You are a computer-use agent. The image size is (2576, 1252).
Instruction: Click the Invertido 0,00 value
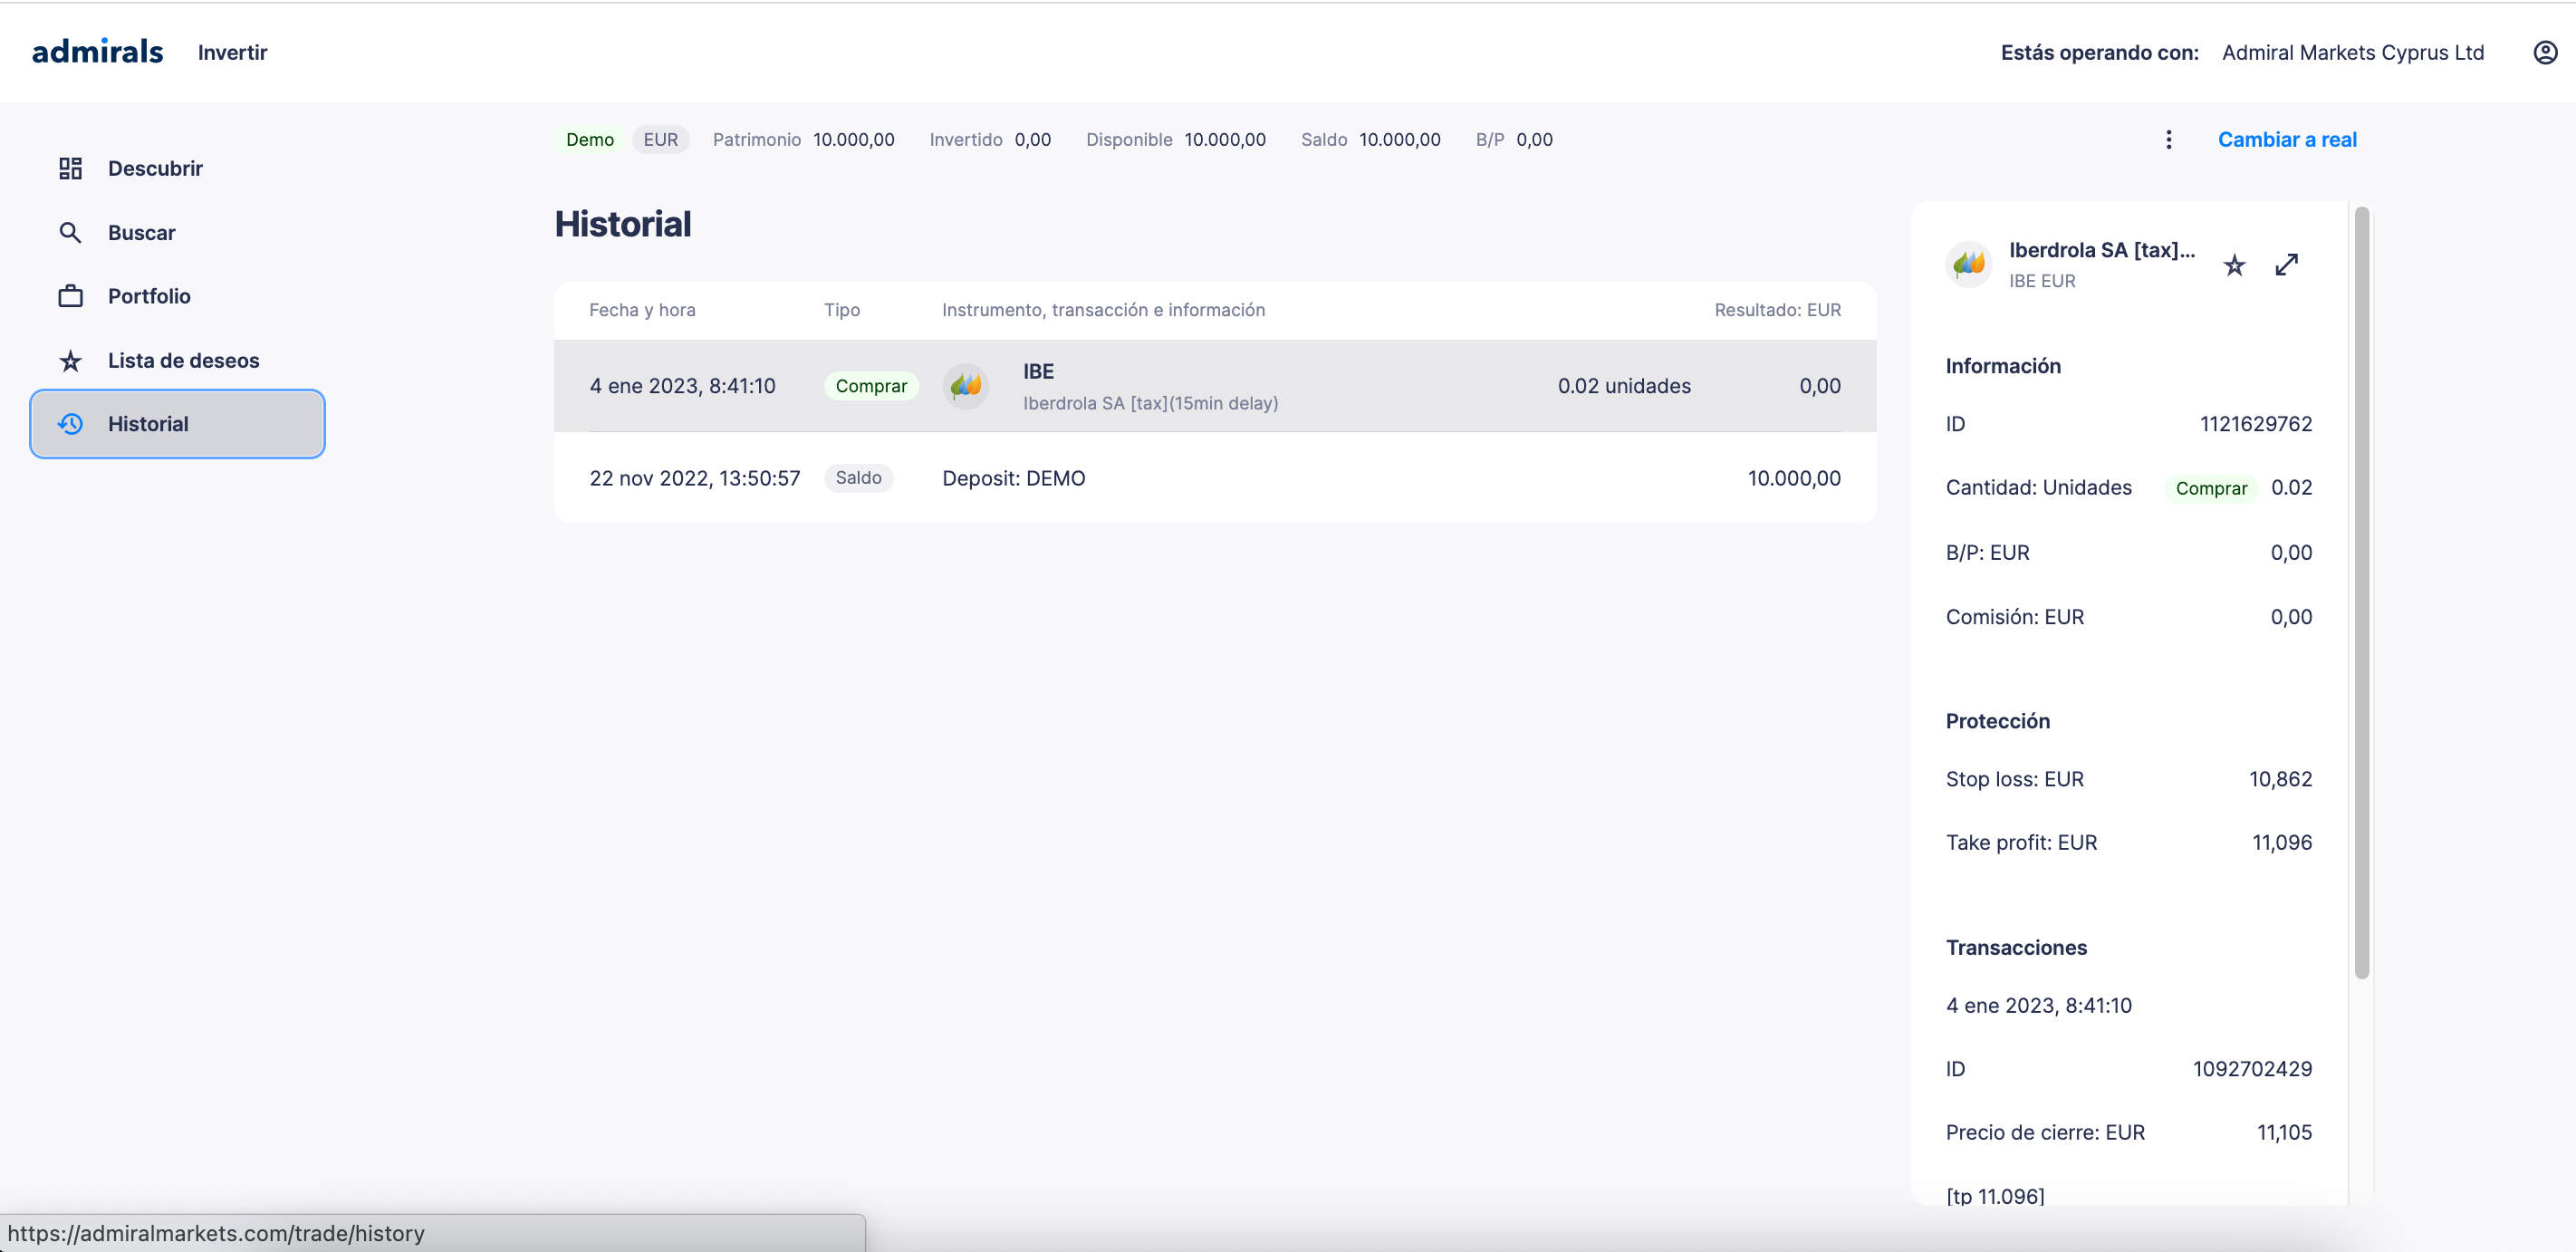pos(1033,139)
